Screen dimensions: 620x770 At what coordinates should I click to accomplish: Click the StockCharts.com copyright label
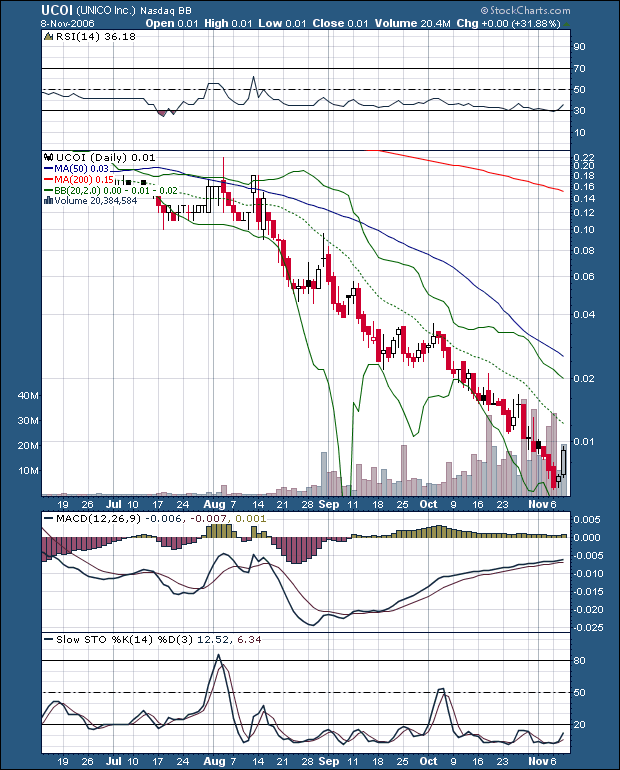[525, 10]
